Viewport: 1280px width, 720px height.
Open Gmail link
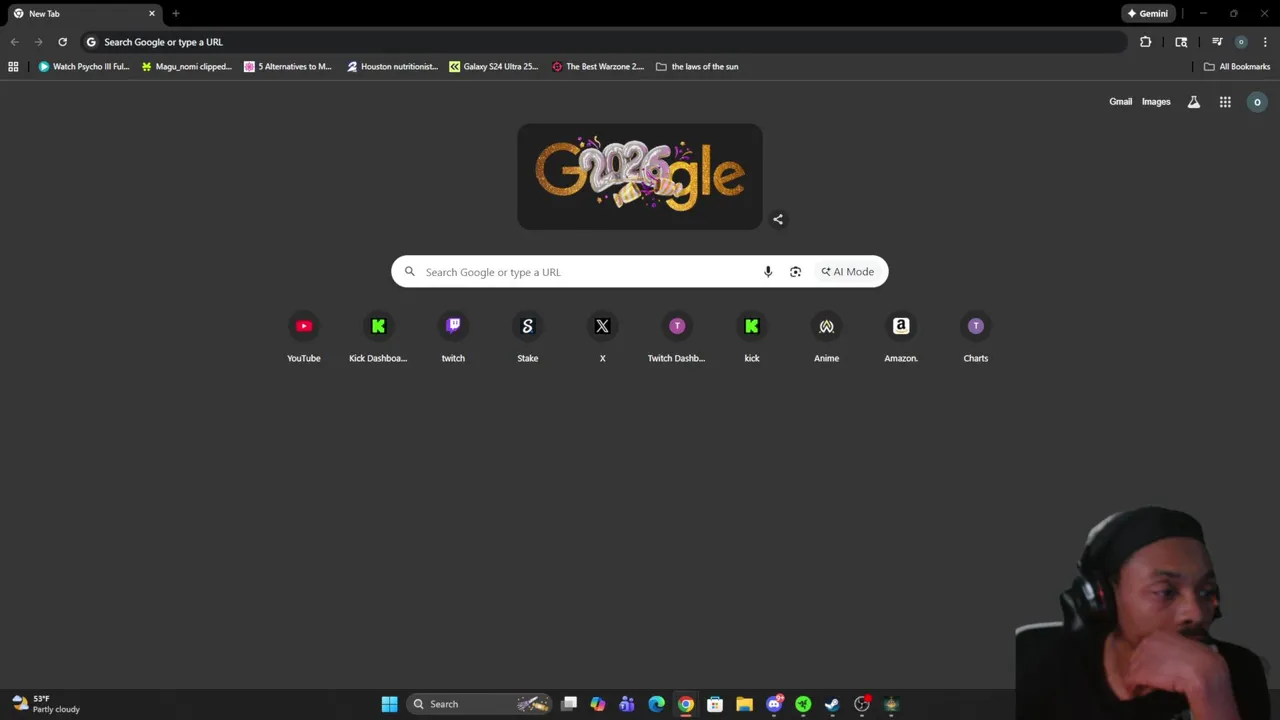click(x=1121, y=102)
